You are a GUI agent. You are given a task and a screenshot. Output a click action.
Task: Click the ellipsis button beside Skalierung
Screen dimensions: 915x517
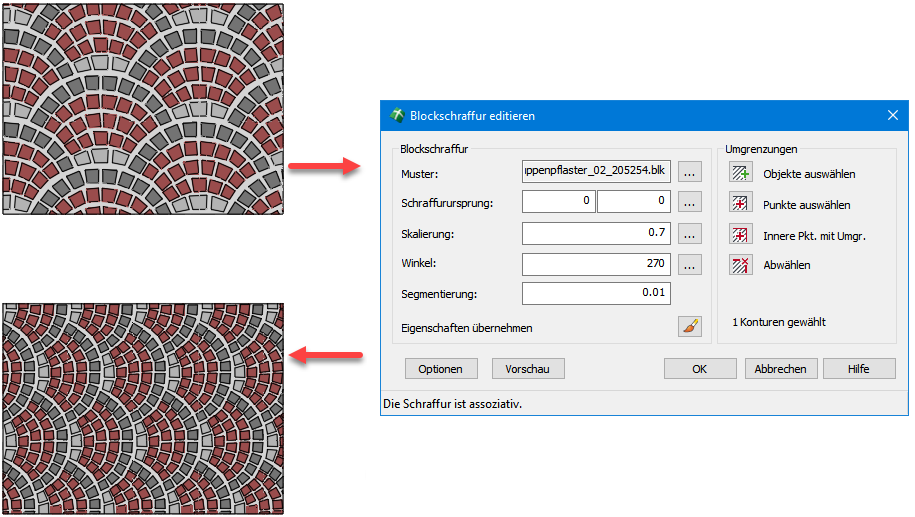tap(690, 234)
